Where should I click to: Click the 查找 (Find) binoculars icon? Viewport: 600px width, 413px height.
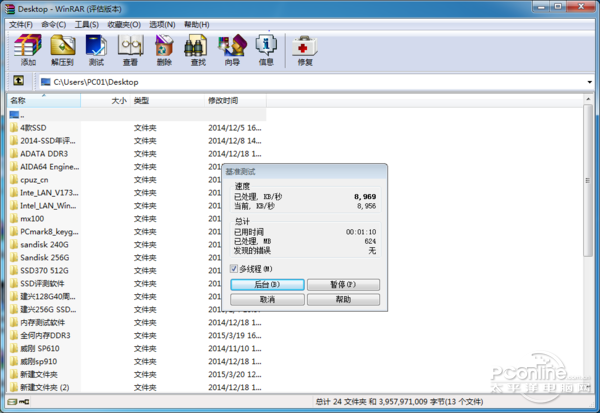(198, 49)
